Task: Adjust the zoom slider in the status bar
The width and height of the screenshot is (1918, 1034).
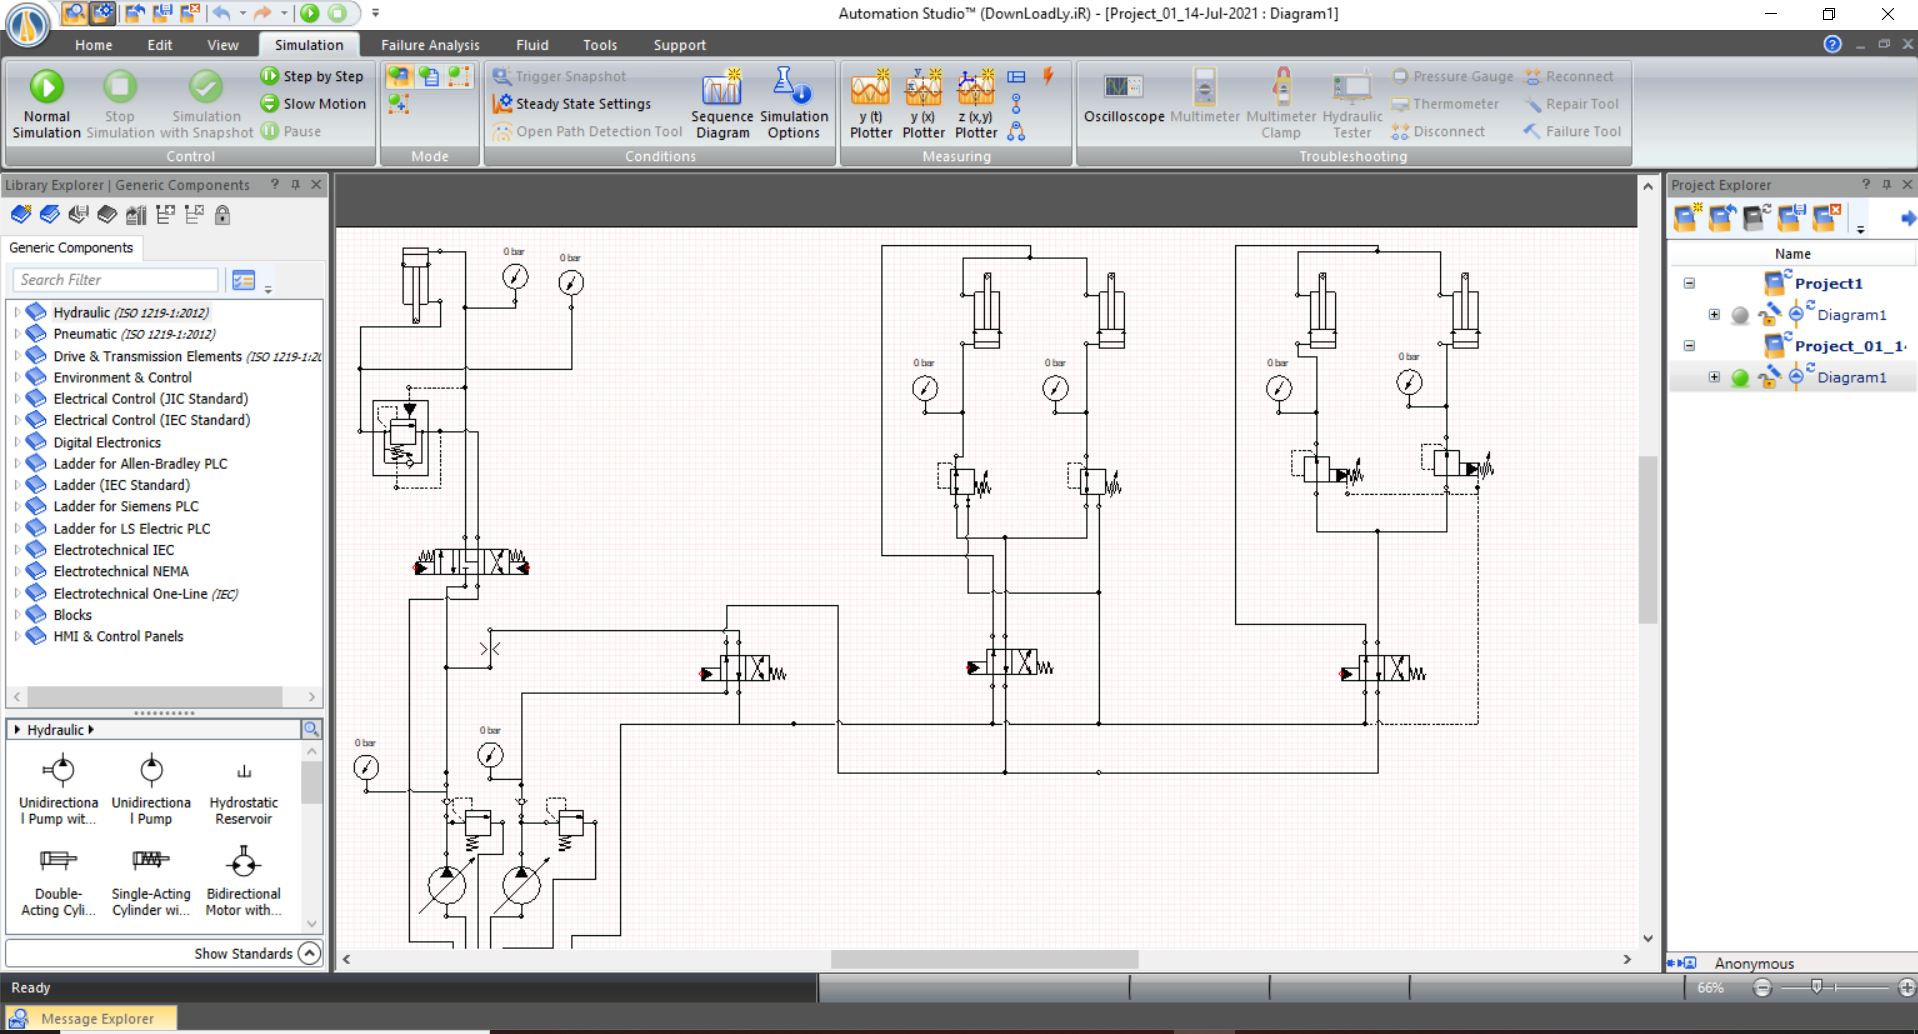Action: click(1816, 987)
